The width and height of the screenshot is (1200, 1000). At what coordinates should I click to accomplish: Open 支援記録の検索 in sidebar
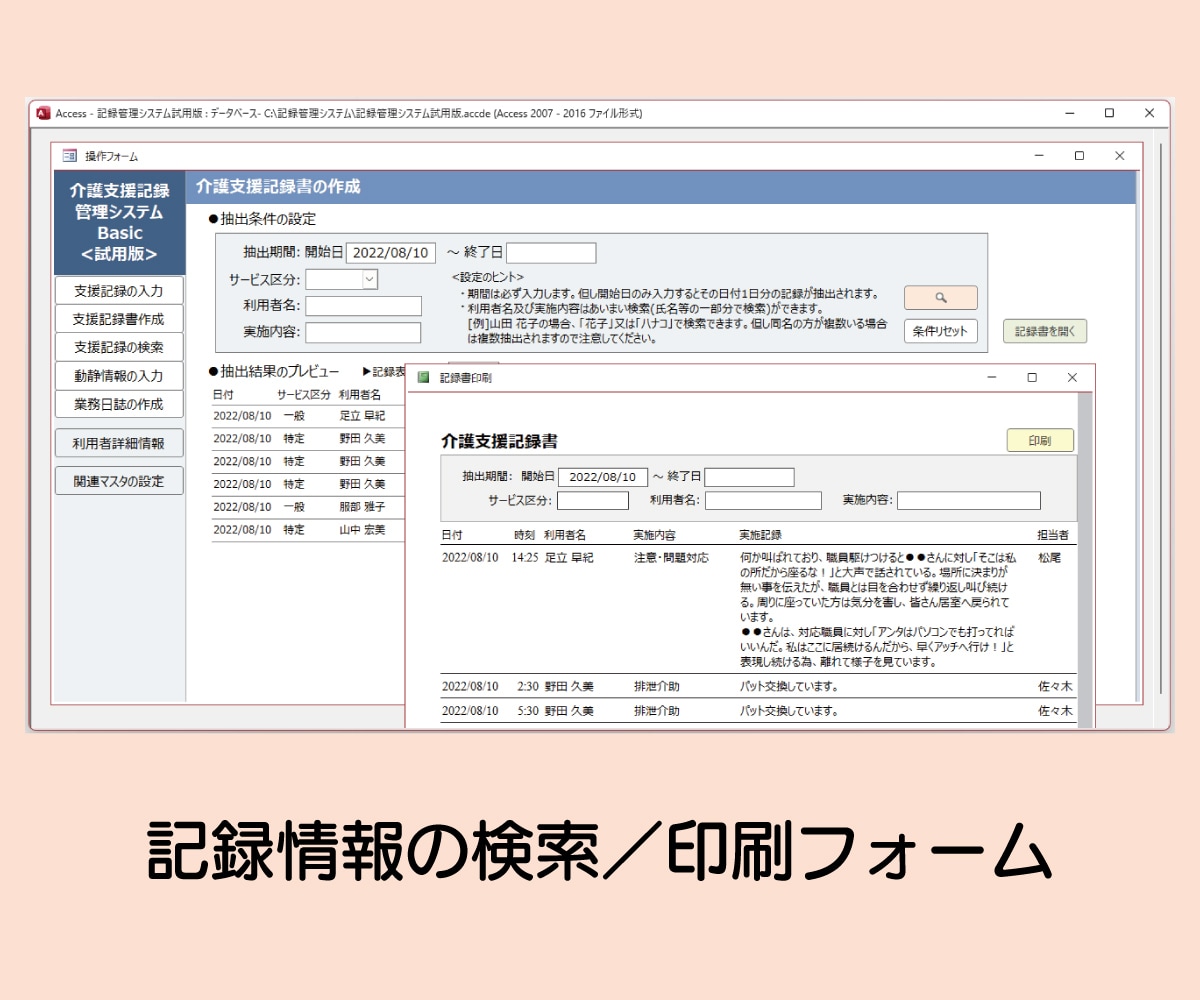[119, 348]
